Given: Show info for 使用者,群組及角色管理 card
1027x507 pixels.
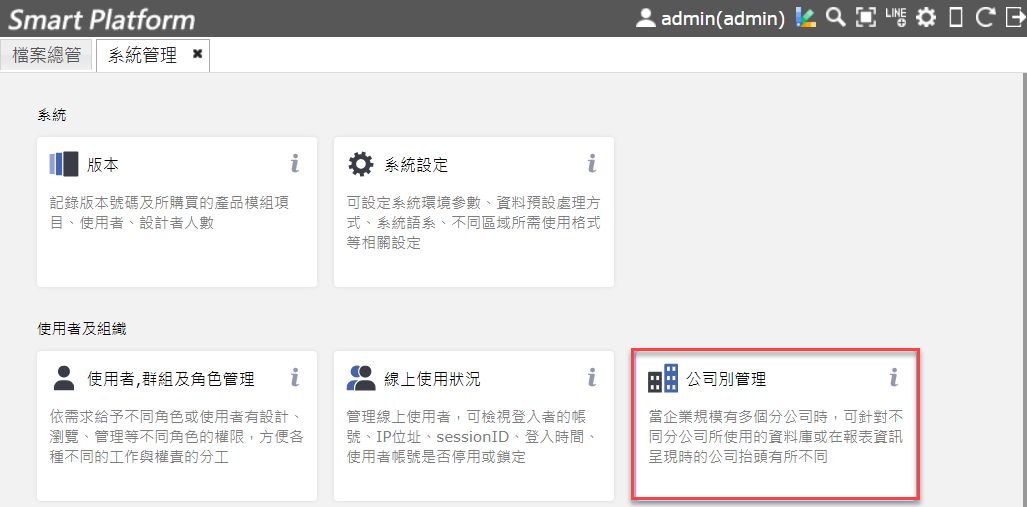Looking at the screenshot, I should pos(295,377).
